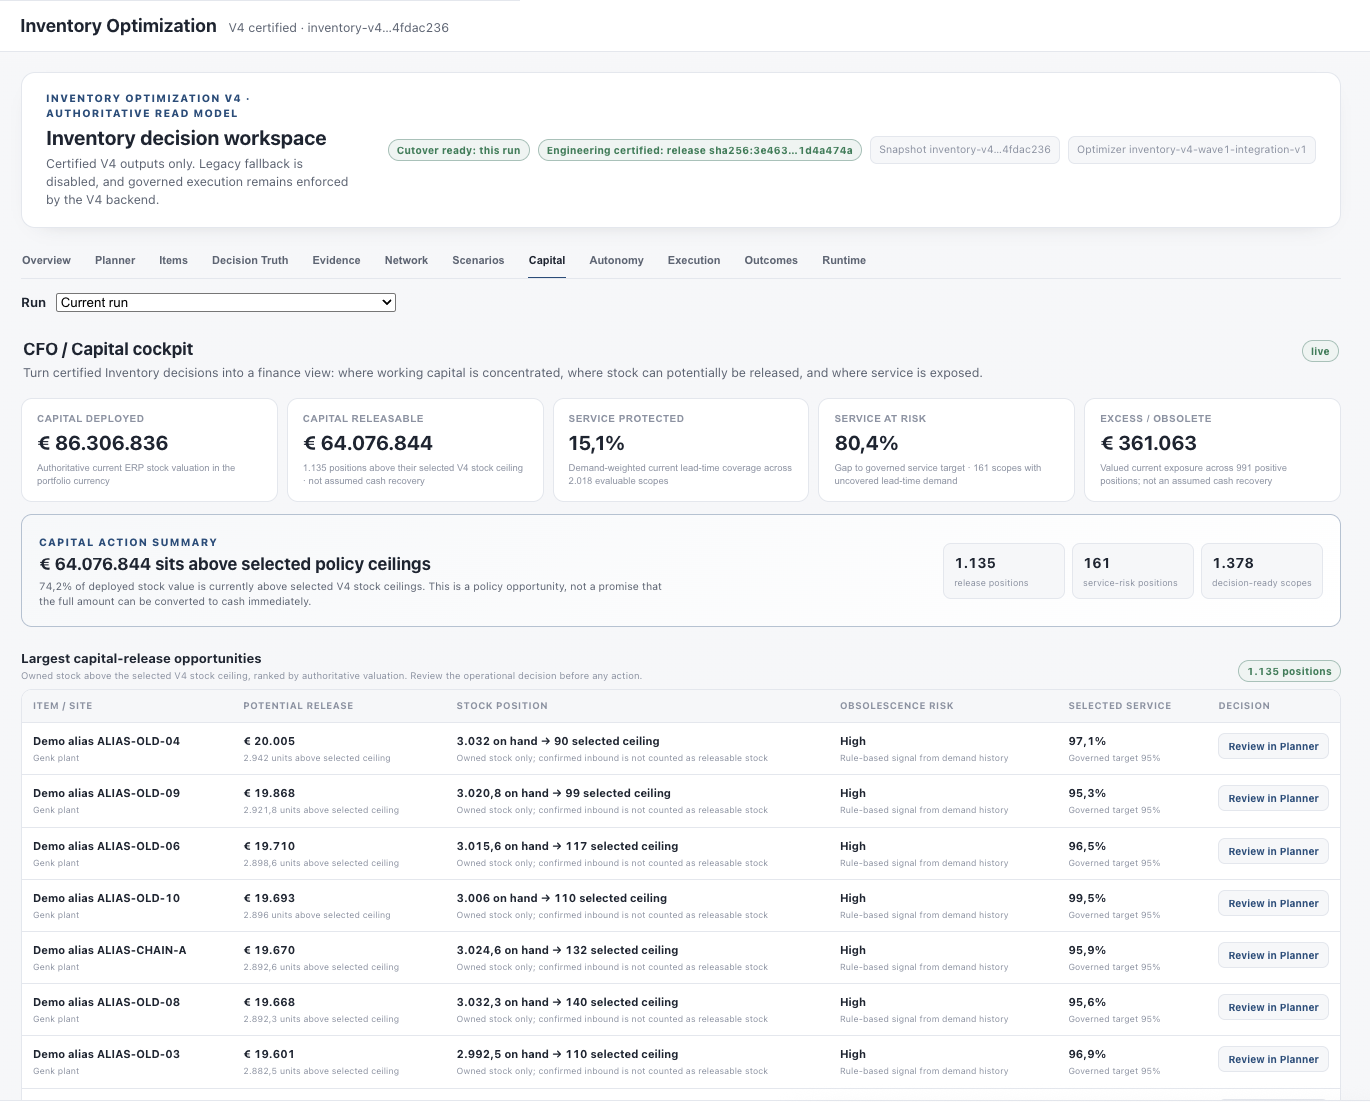The height and width of the screenshot is (1102, 1370).
Task: Select the Capital Deployed card
Action: click(x=149, y=450)
